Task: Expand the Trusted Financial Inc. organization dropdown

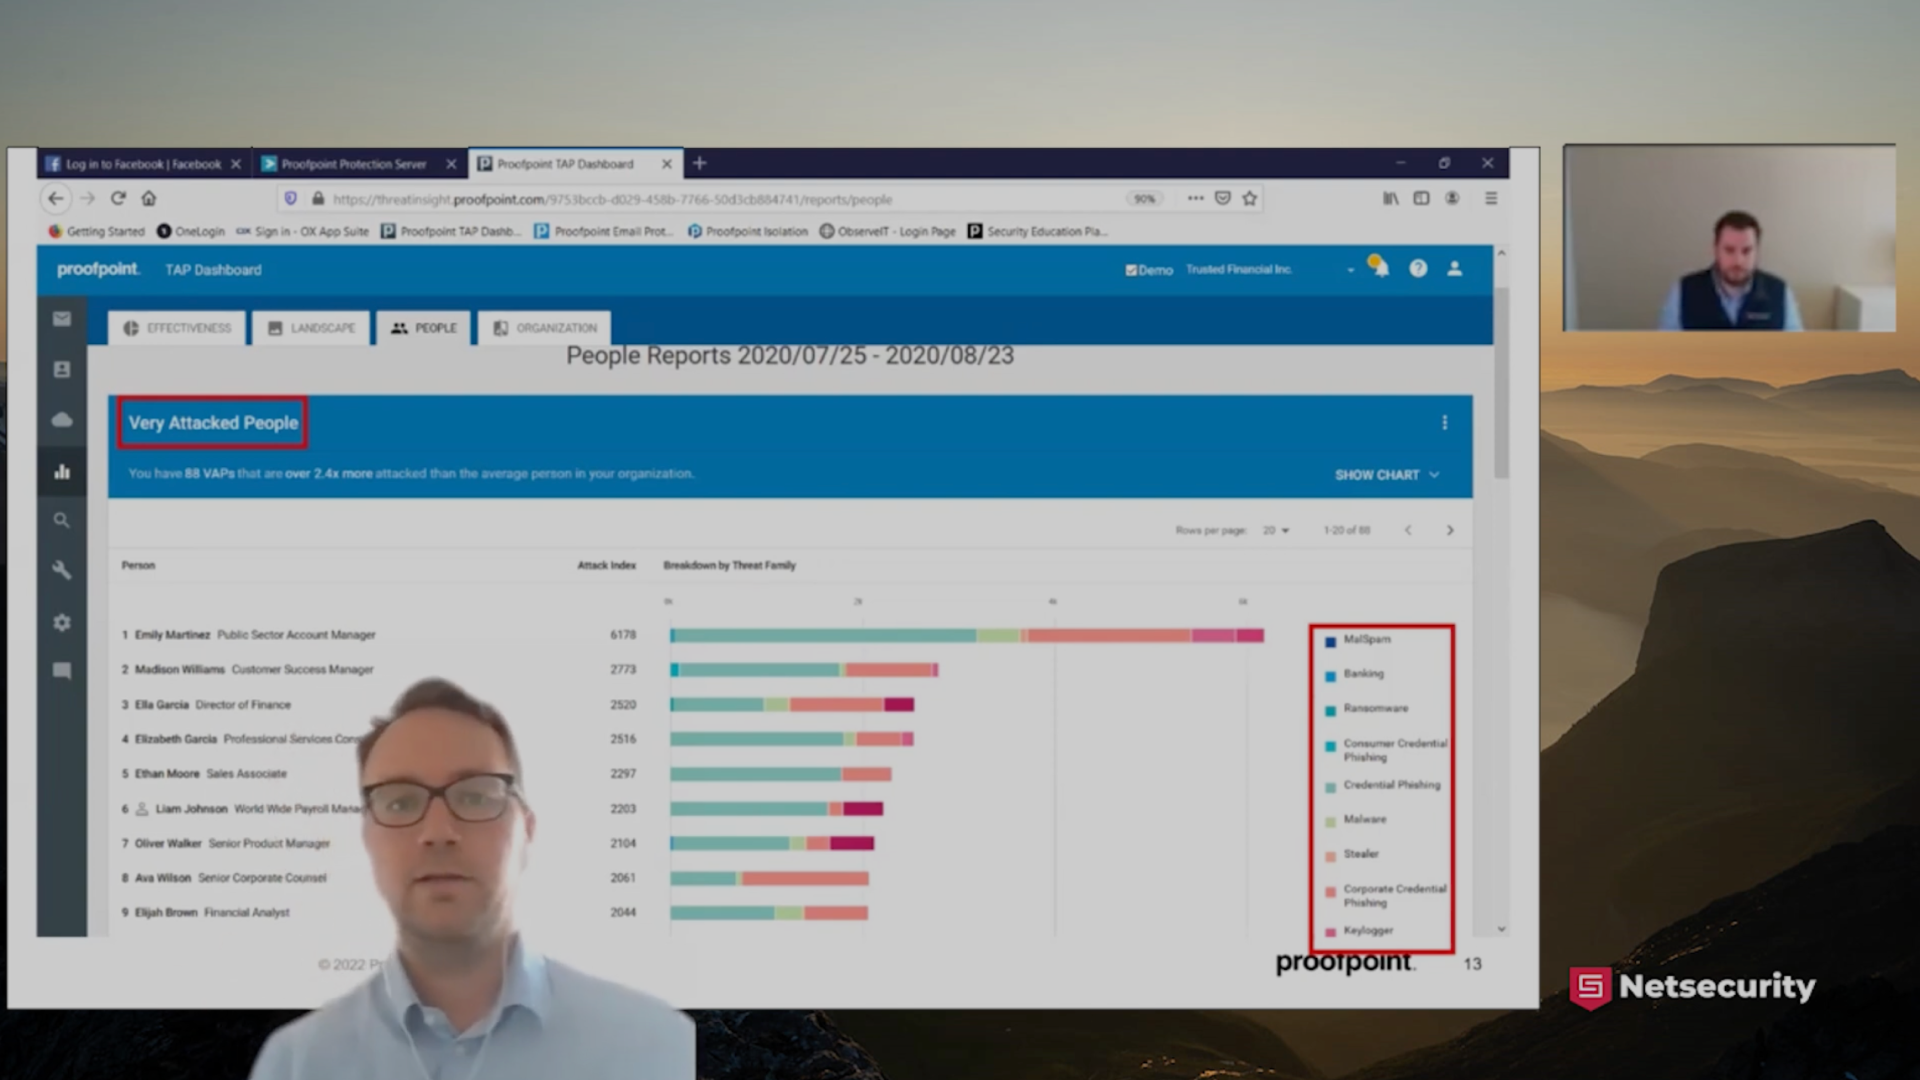Action: (1350, 270)
